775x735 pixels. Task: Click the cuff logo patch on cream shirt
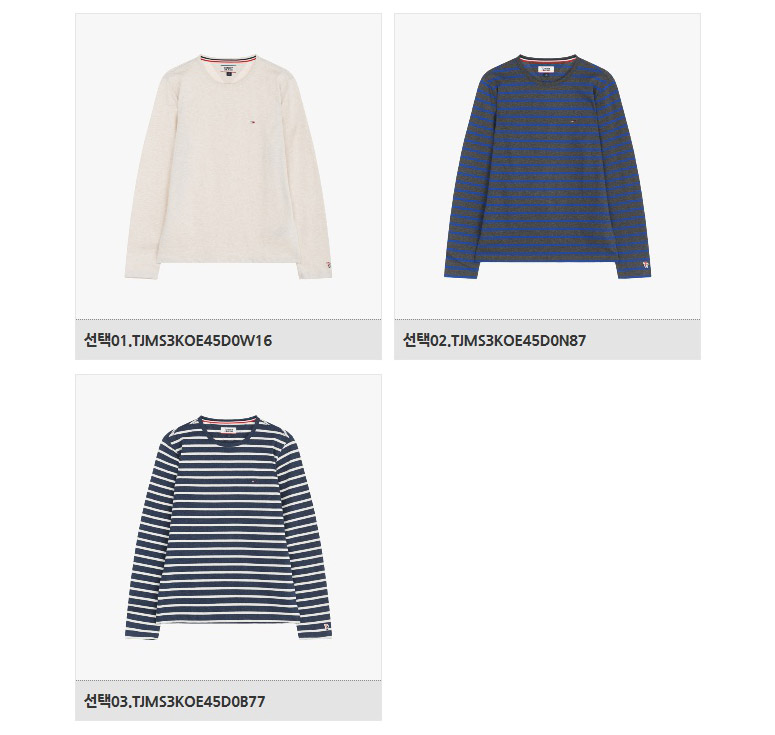pos(328,264)
